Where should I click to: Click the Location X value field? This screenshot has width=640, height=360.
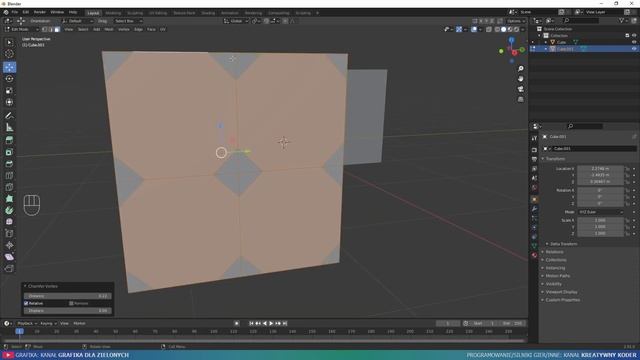[x=600, y=169]
